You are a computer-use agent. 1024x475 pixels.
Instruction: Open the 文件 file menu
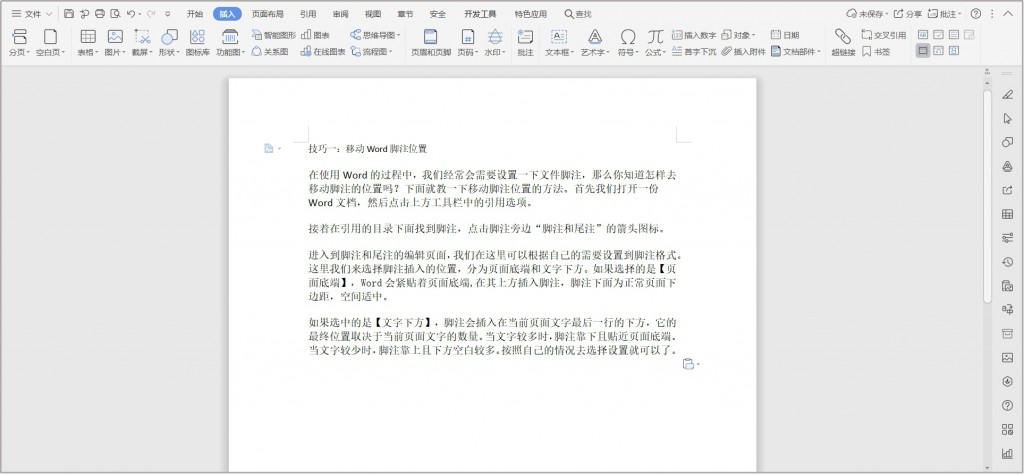click(31, 14)
